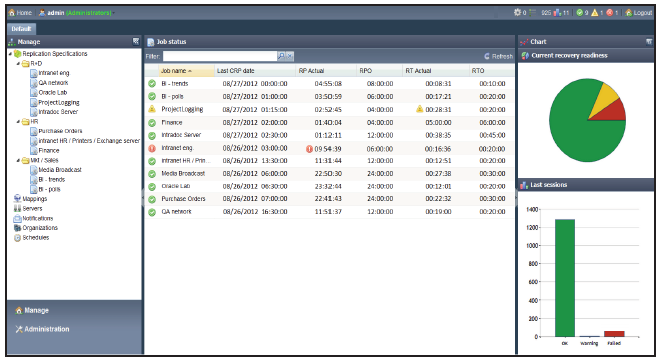Select Finance in the tree
This screenshot has height=362, width=660.
point(49,150)
